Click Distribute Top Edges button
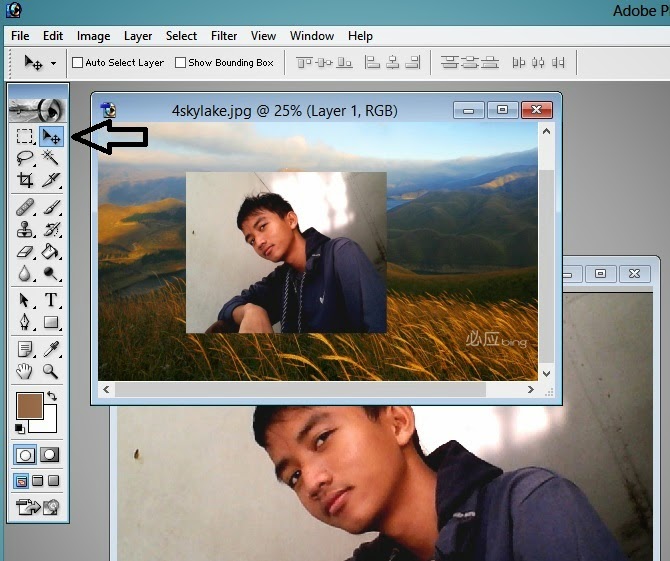This screenshot has width=670, height=561. click(450, 63)
